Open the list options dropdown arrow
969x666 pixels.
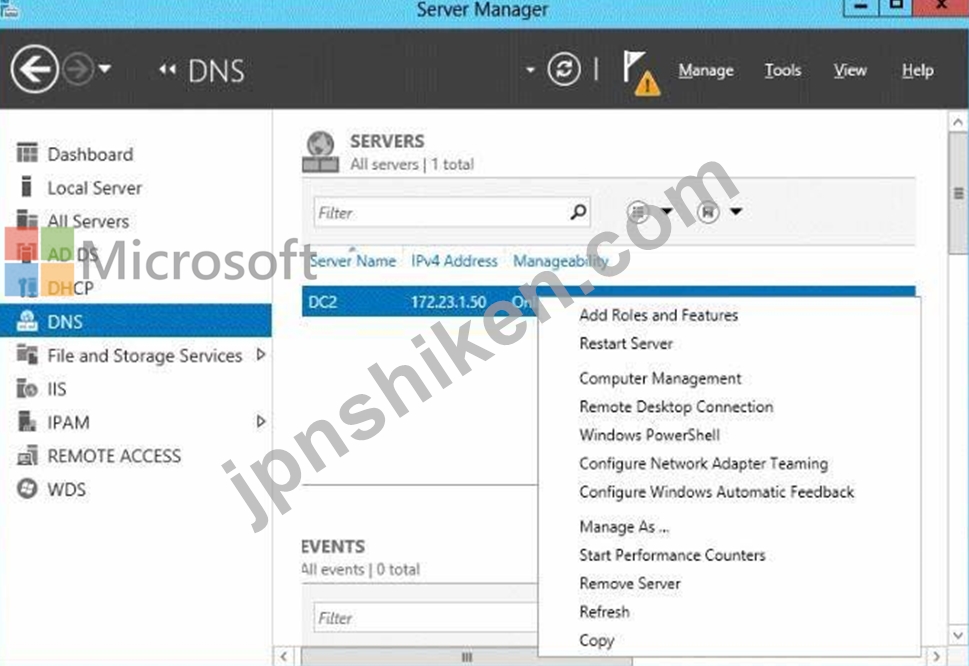666,212
